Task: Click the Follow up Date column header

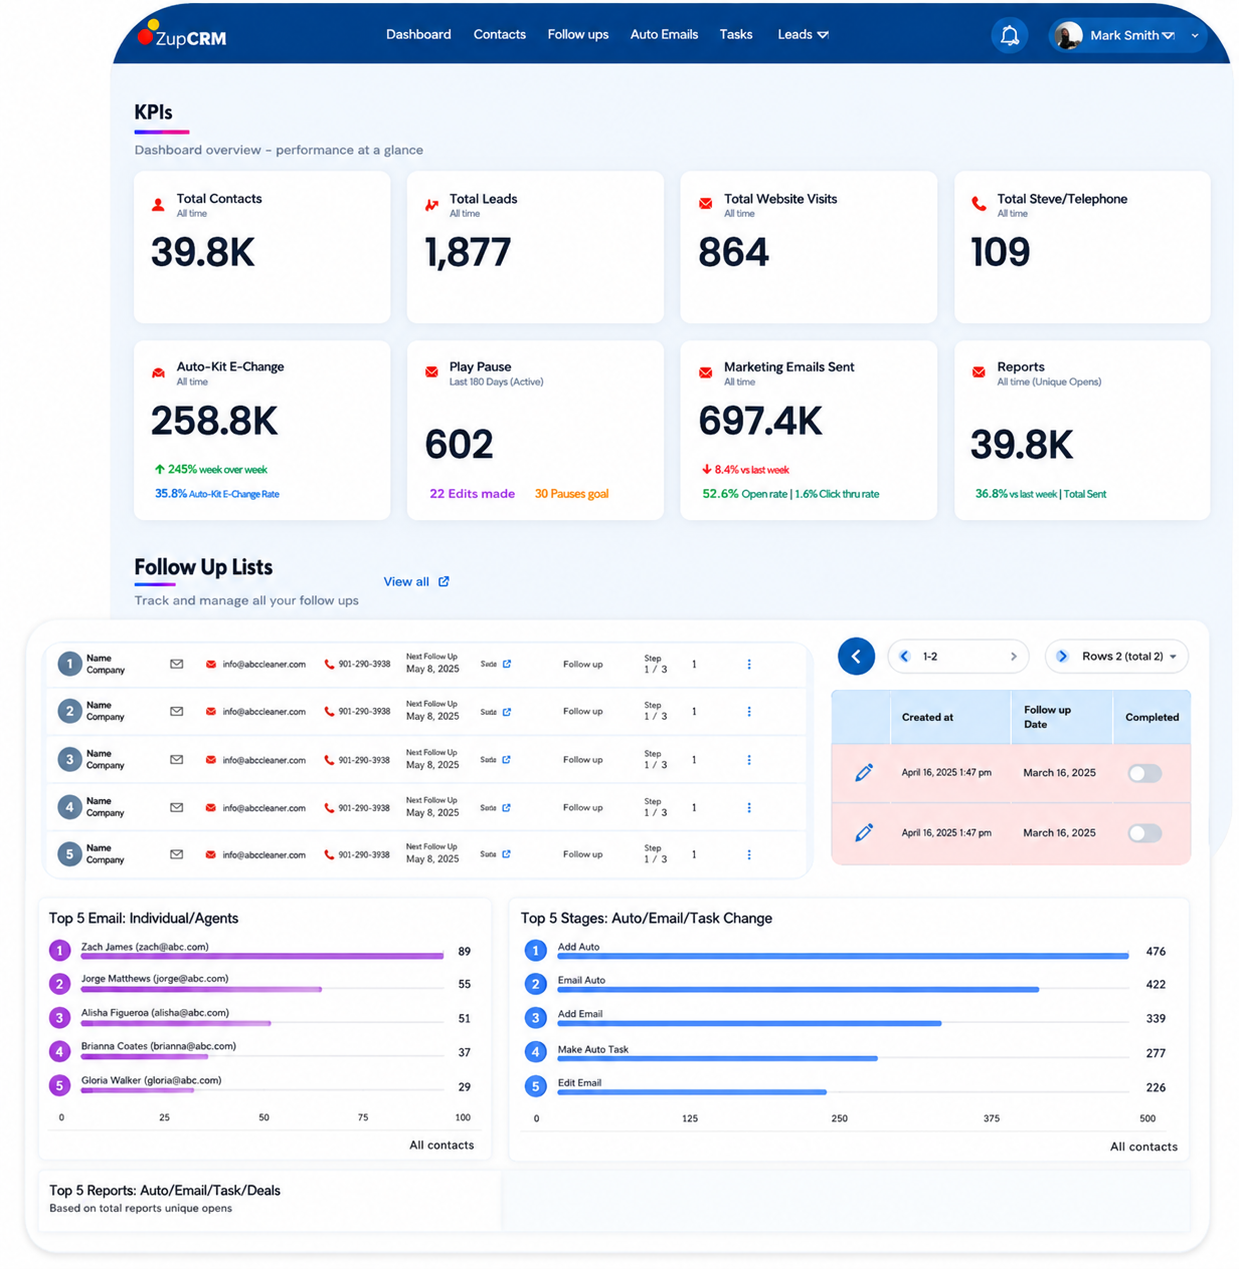Action: point(1047,717)
